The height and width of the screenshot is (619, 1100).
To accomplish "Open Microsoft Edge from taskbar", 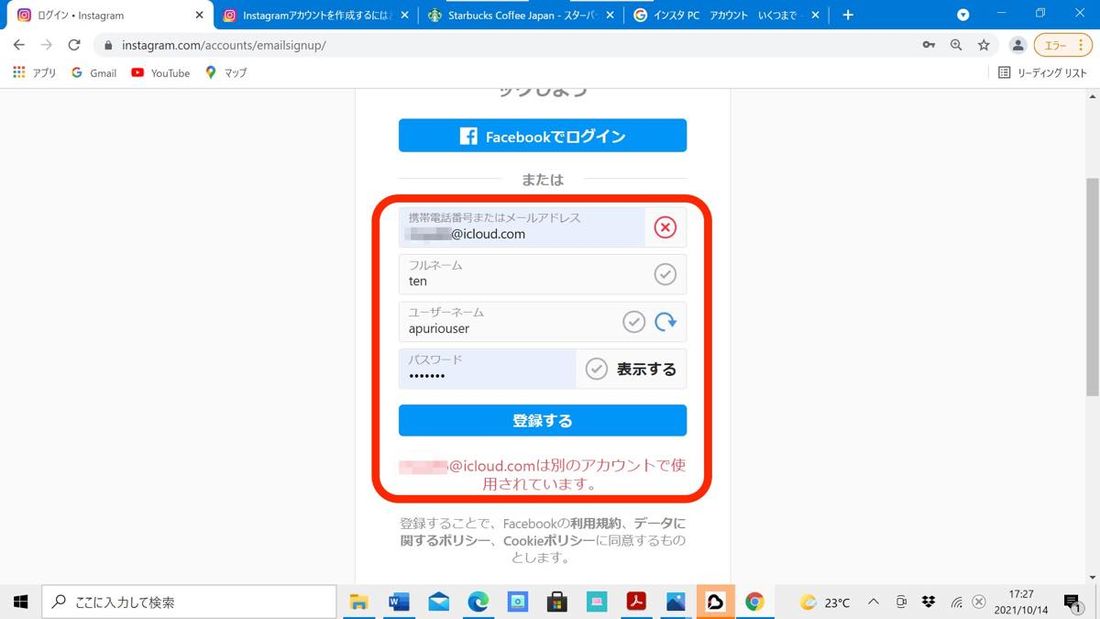I will tap(478, 601).
